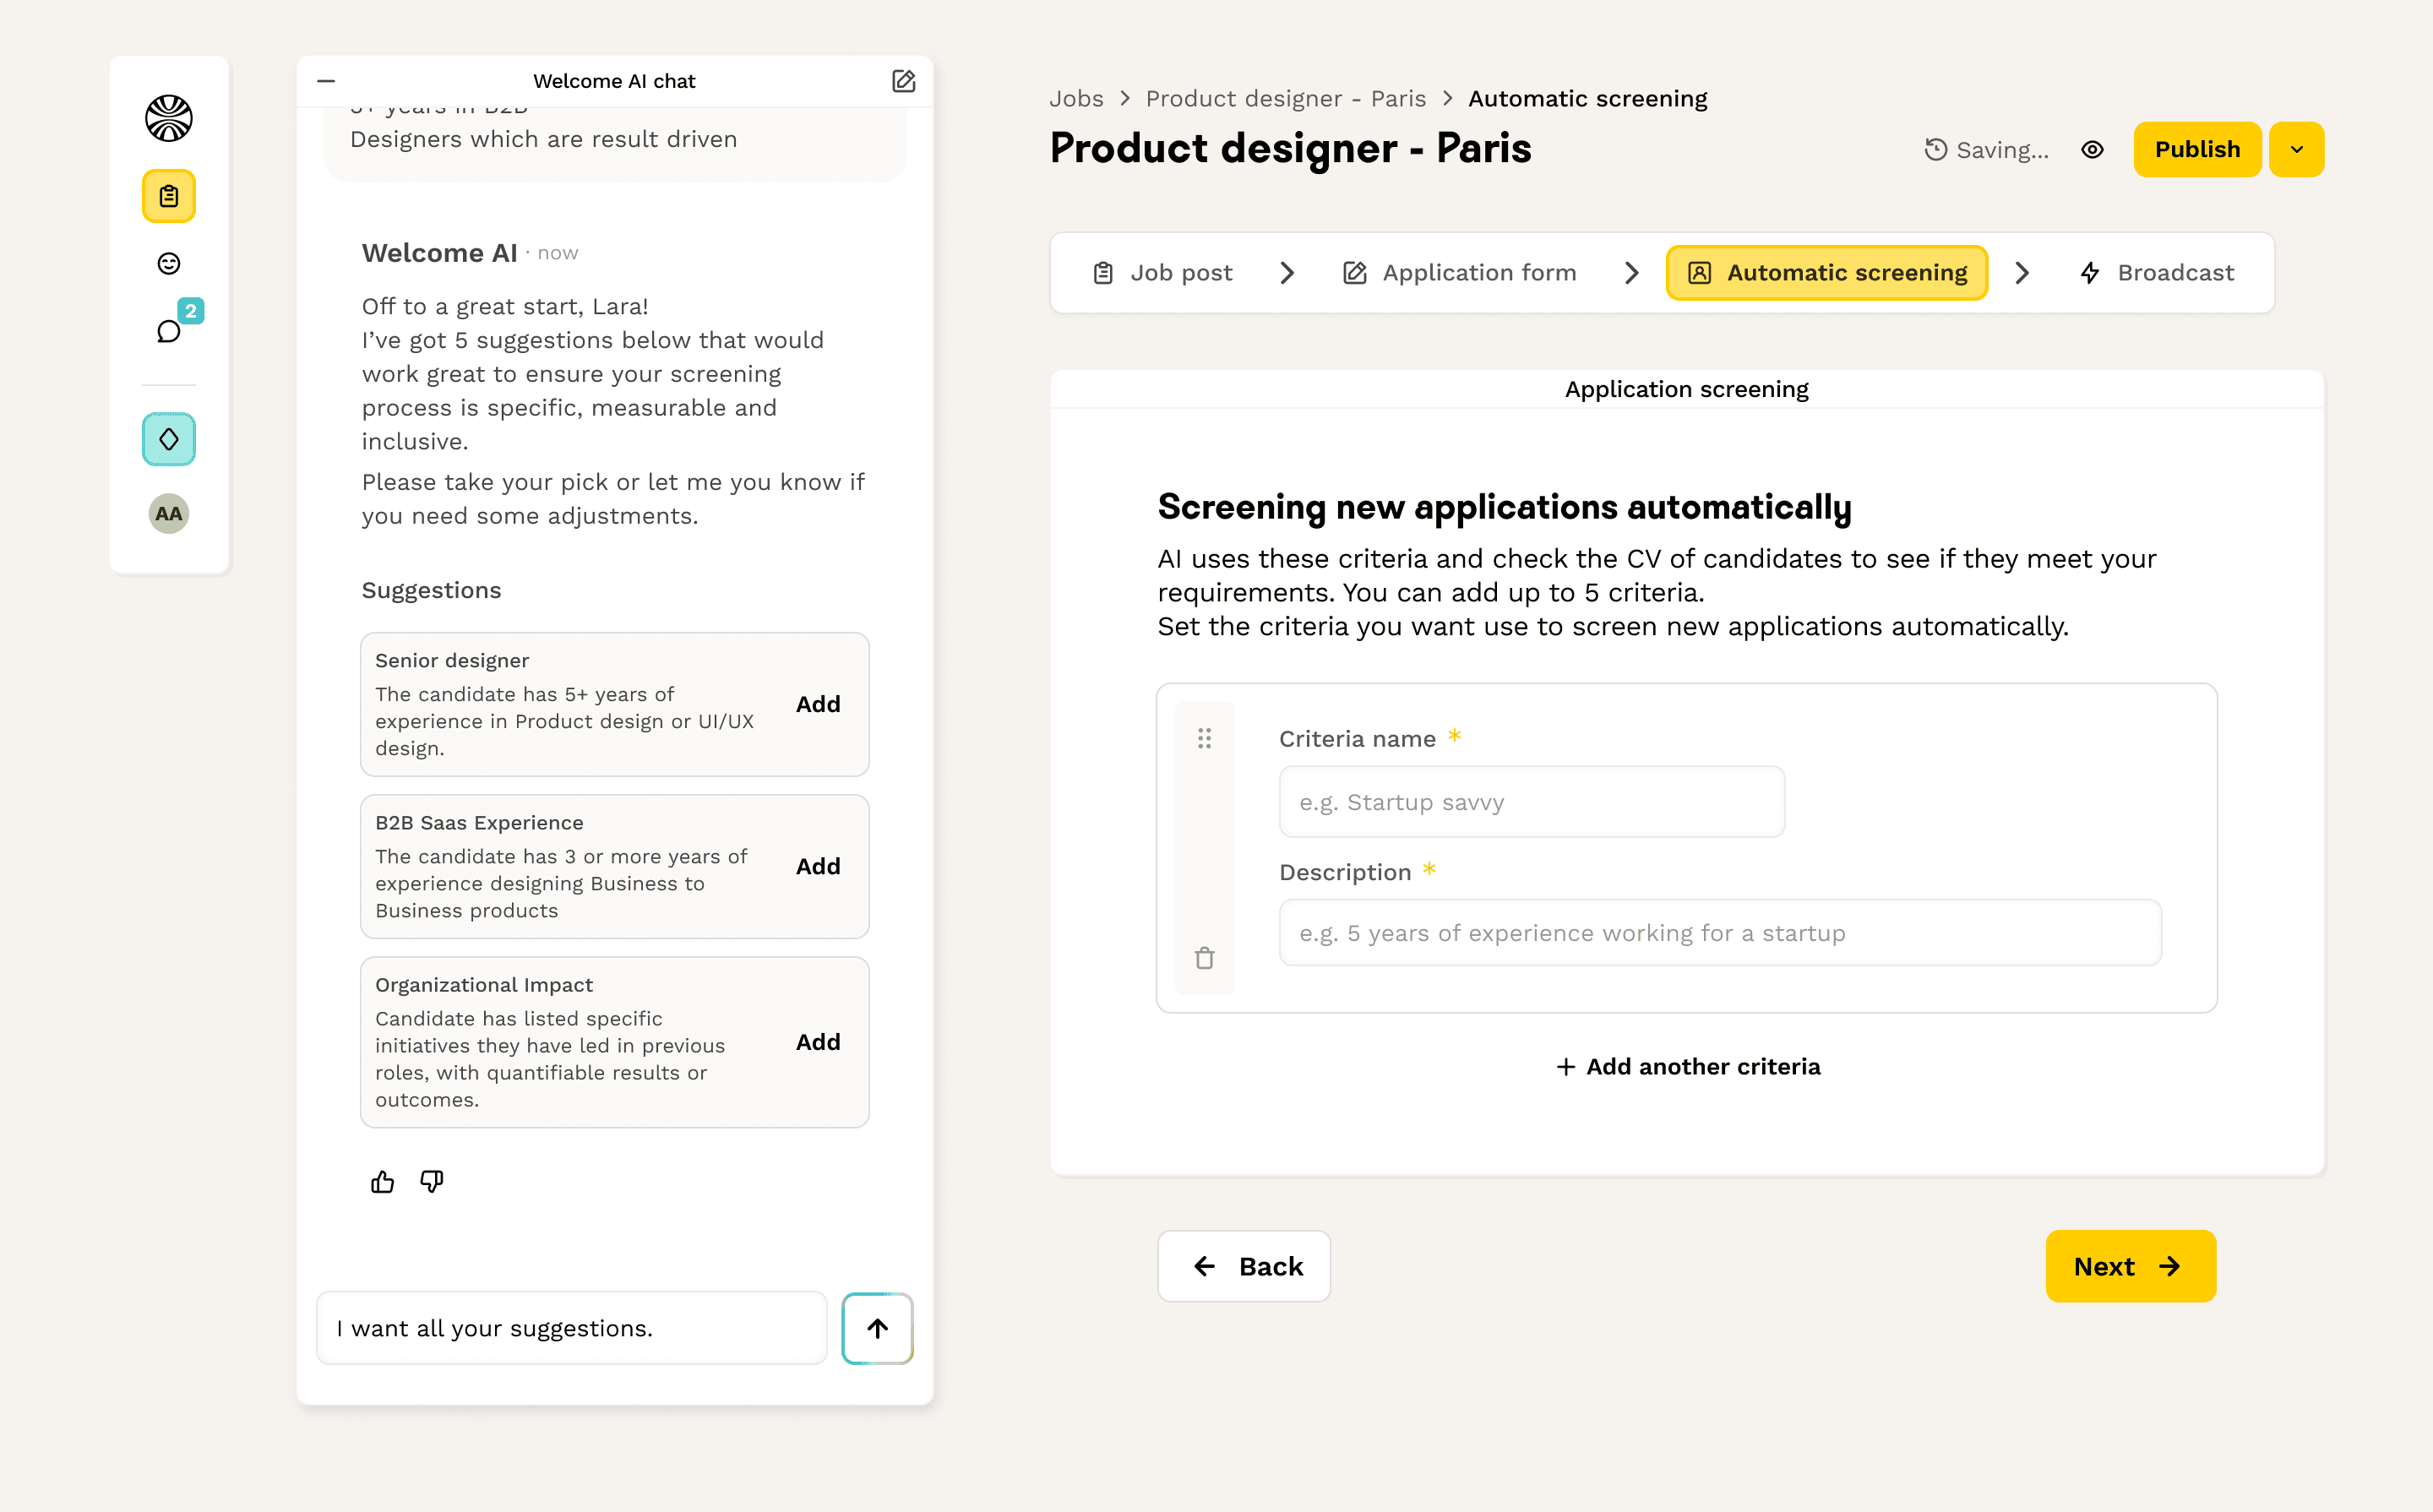Viewport: 2433px width, 1512px height.
Task: Click the drag handle on criteria card
Action: (1204, 738)
